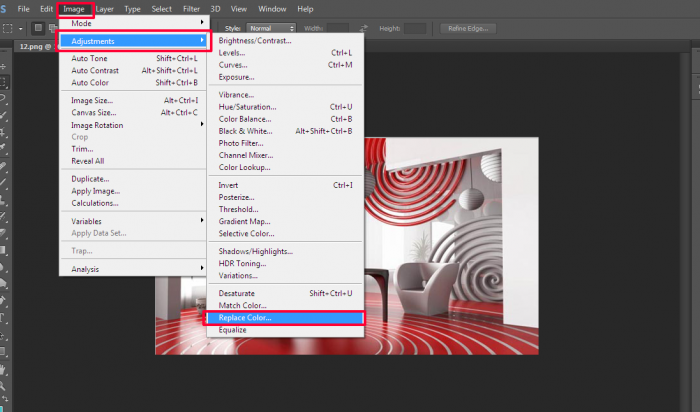Choose Match Color adjustment
Image resolution: width=700 pixels, height=412 pixels.
coord(285,305)
